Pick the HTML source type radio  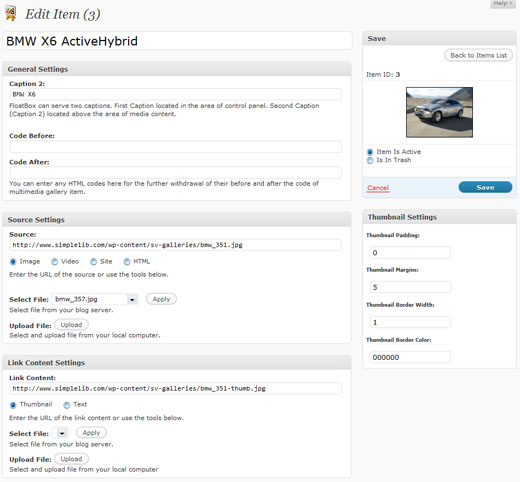coord(127,262)
